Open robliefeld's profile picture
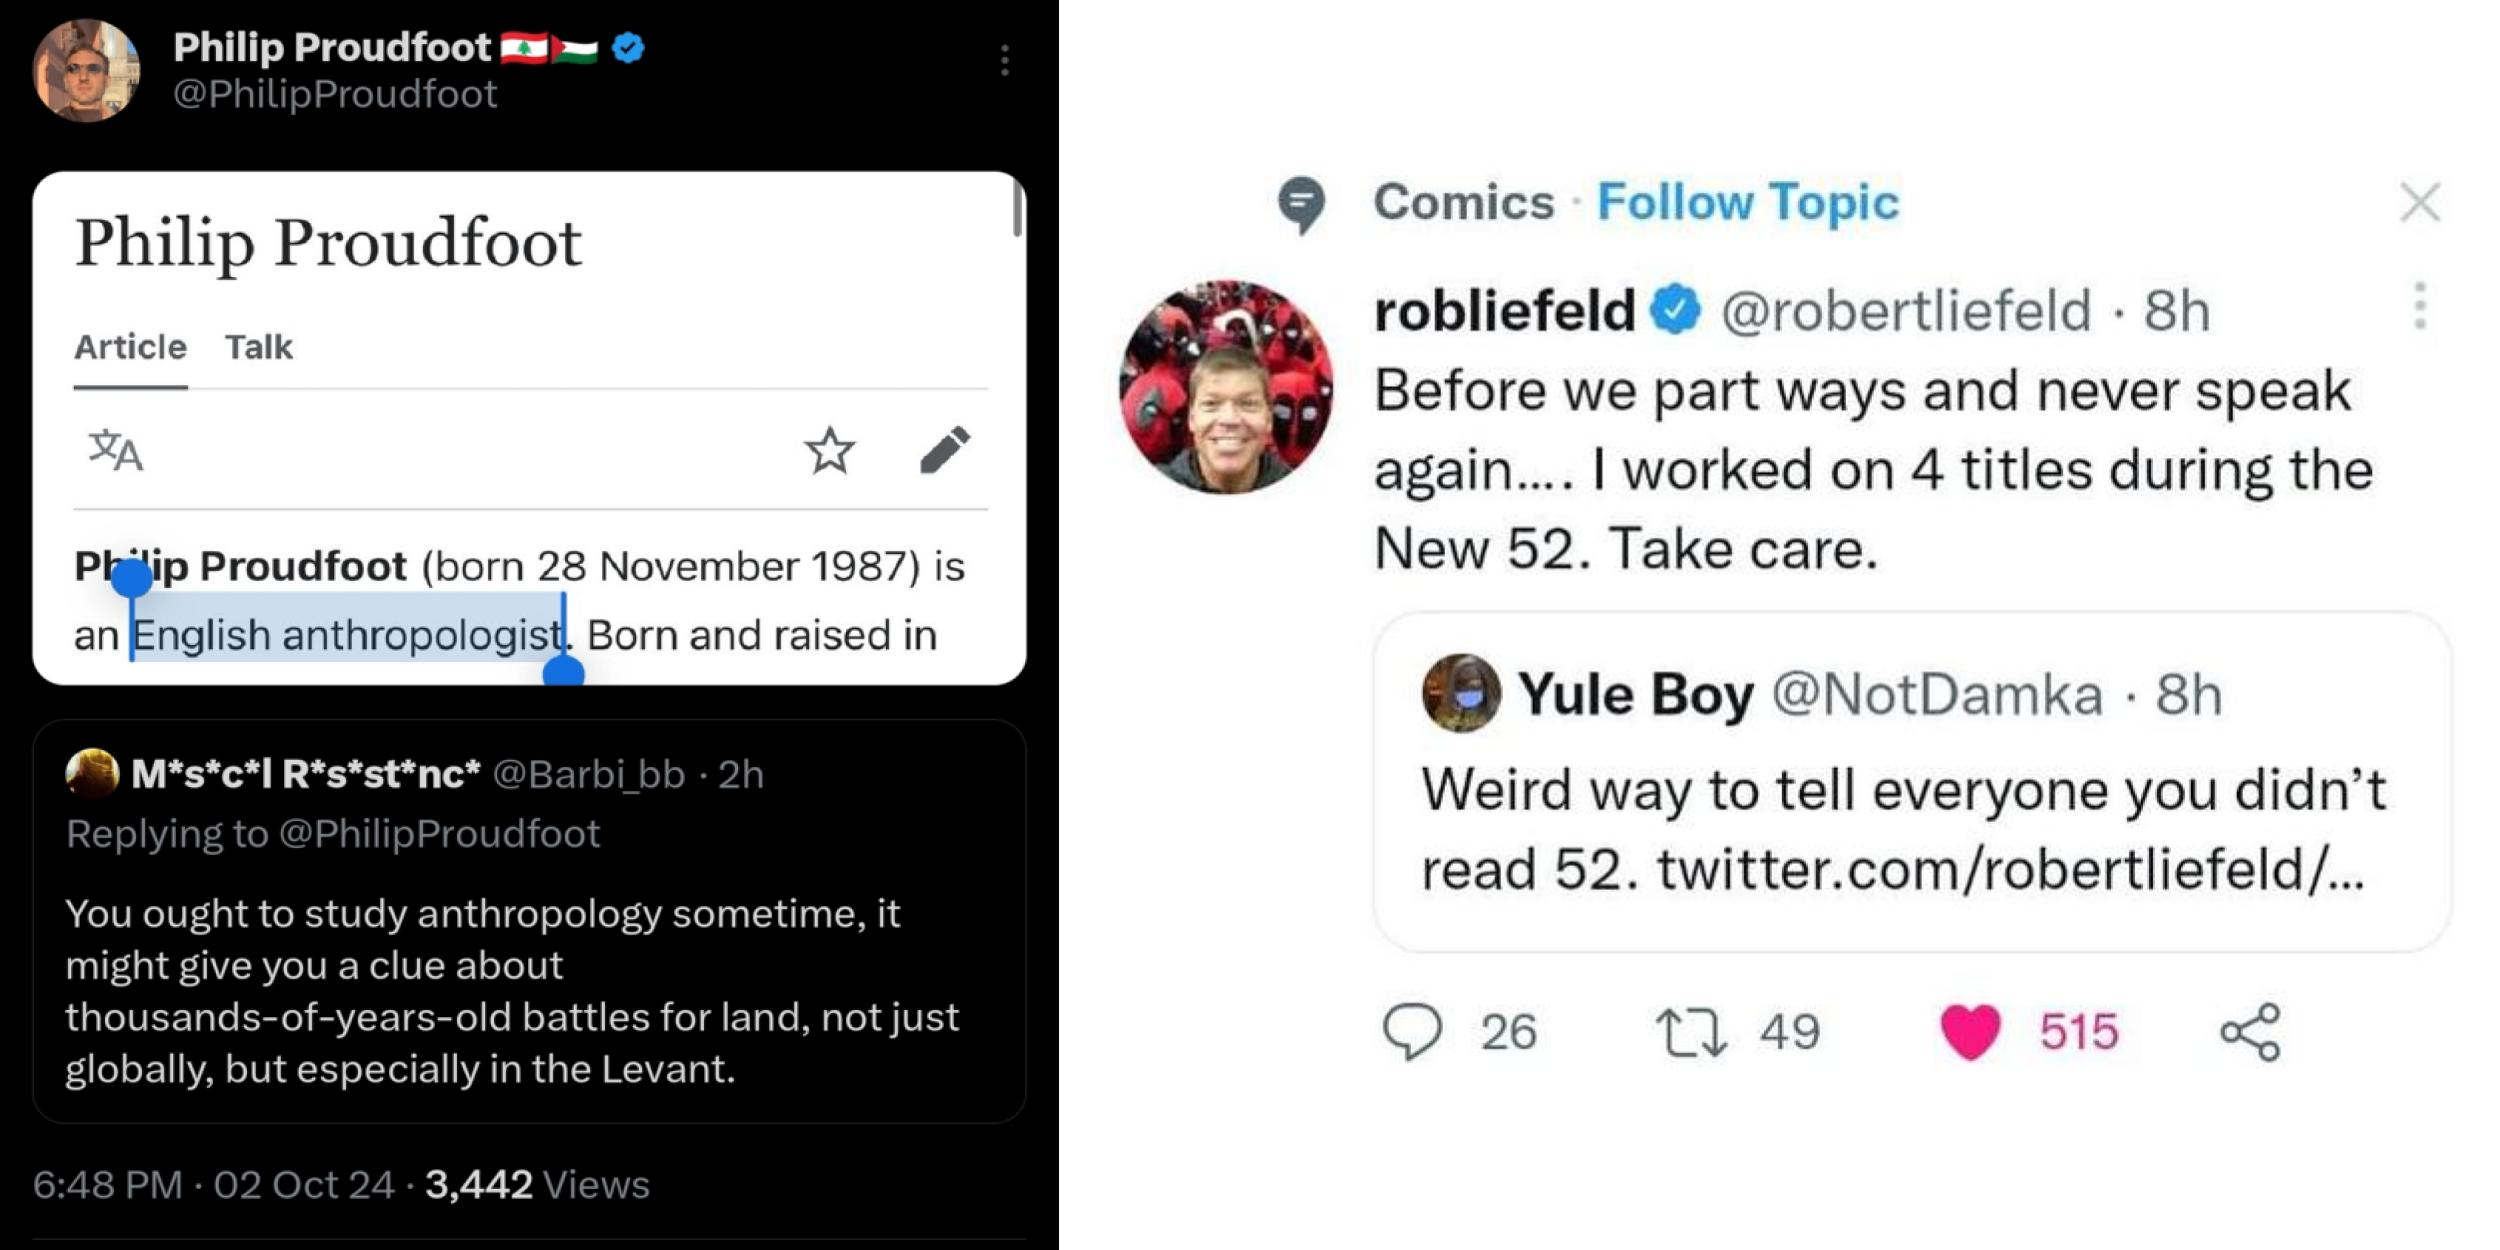 pos(1226,387)
